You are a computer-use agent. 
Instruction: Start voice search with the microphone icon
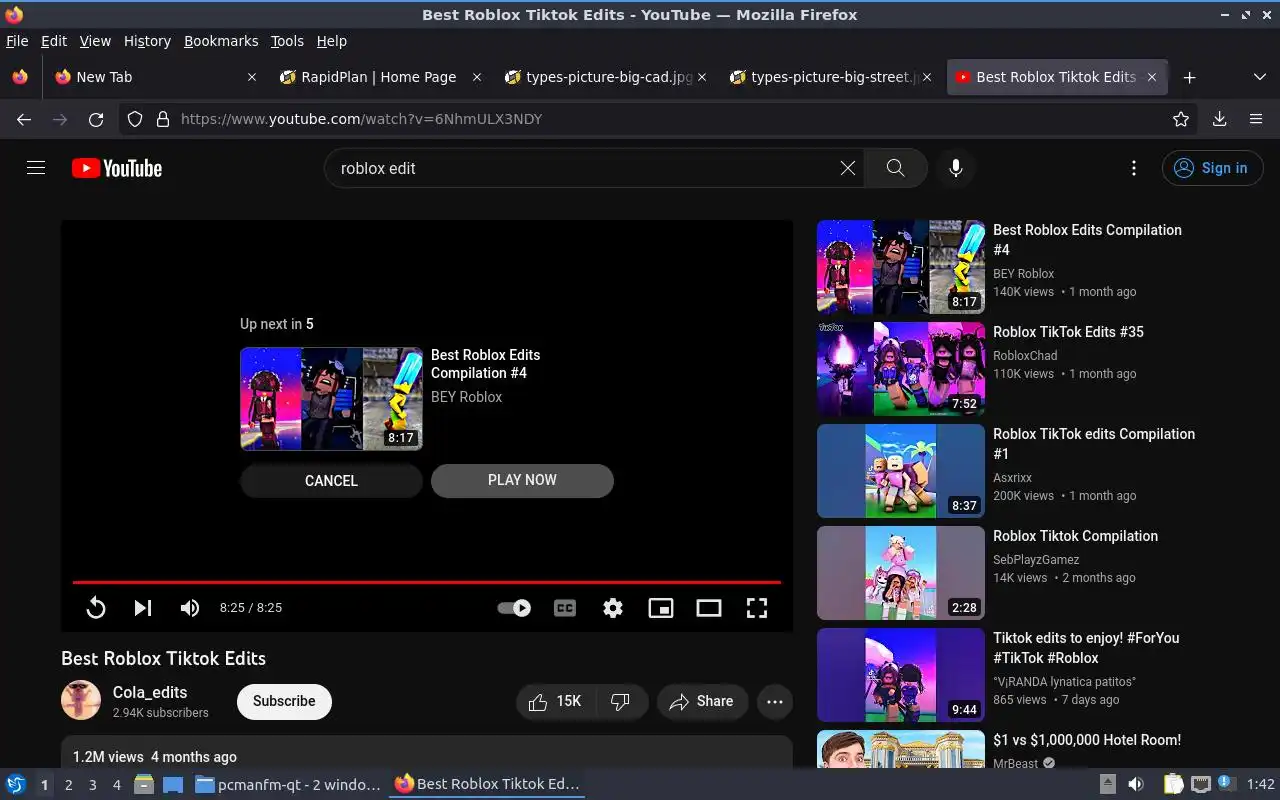coord(956,168)
